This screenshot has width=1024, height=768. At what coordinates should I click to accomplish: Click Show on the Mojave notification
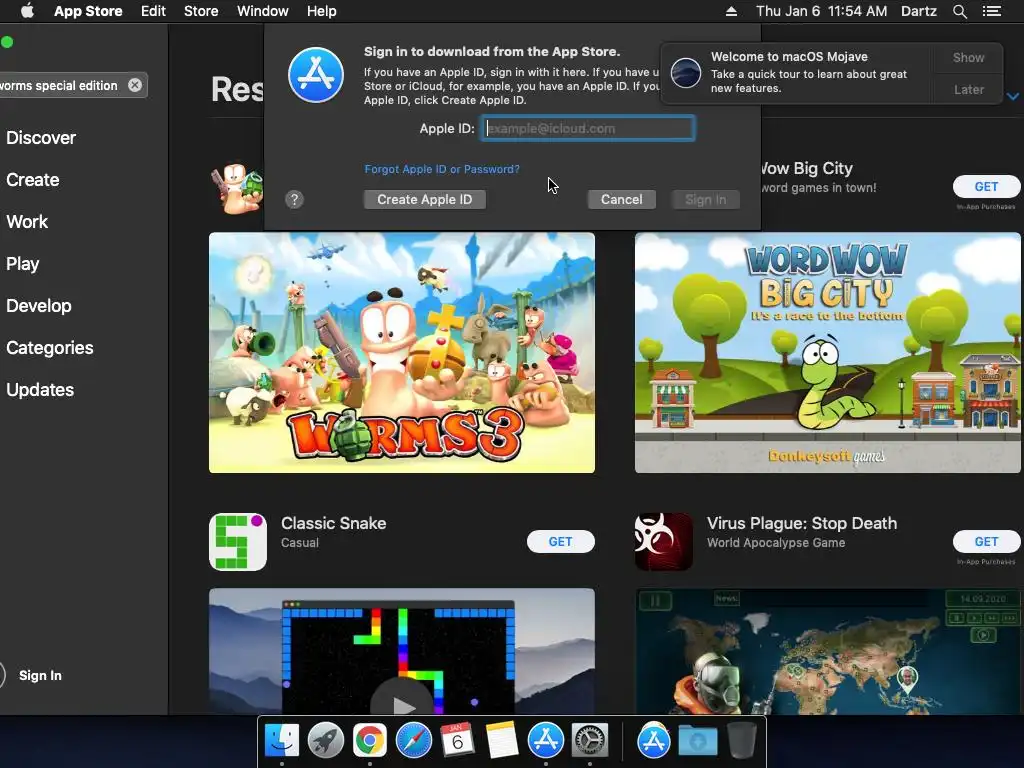(x=968, y=57)
